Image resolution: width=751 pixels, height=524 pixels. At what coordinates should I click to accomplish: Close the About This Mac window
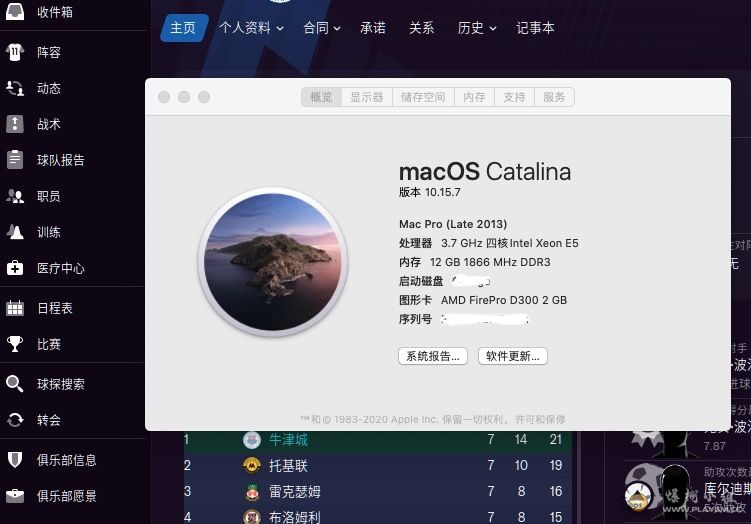(x=164, y=97)
